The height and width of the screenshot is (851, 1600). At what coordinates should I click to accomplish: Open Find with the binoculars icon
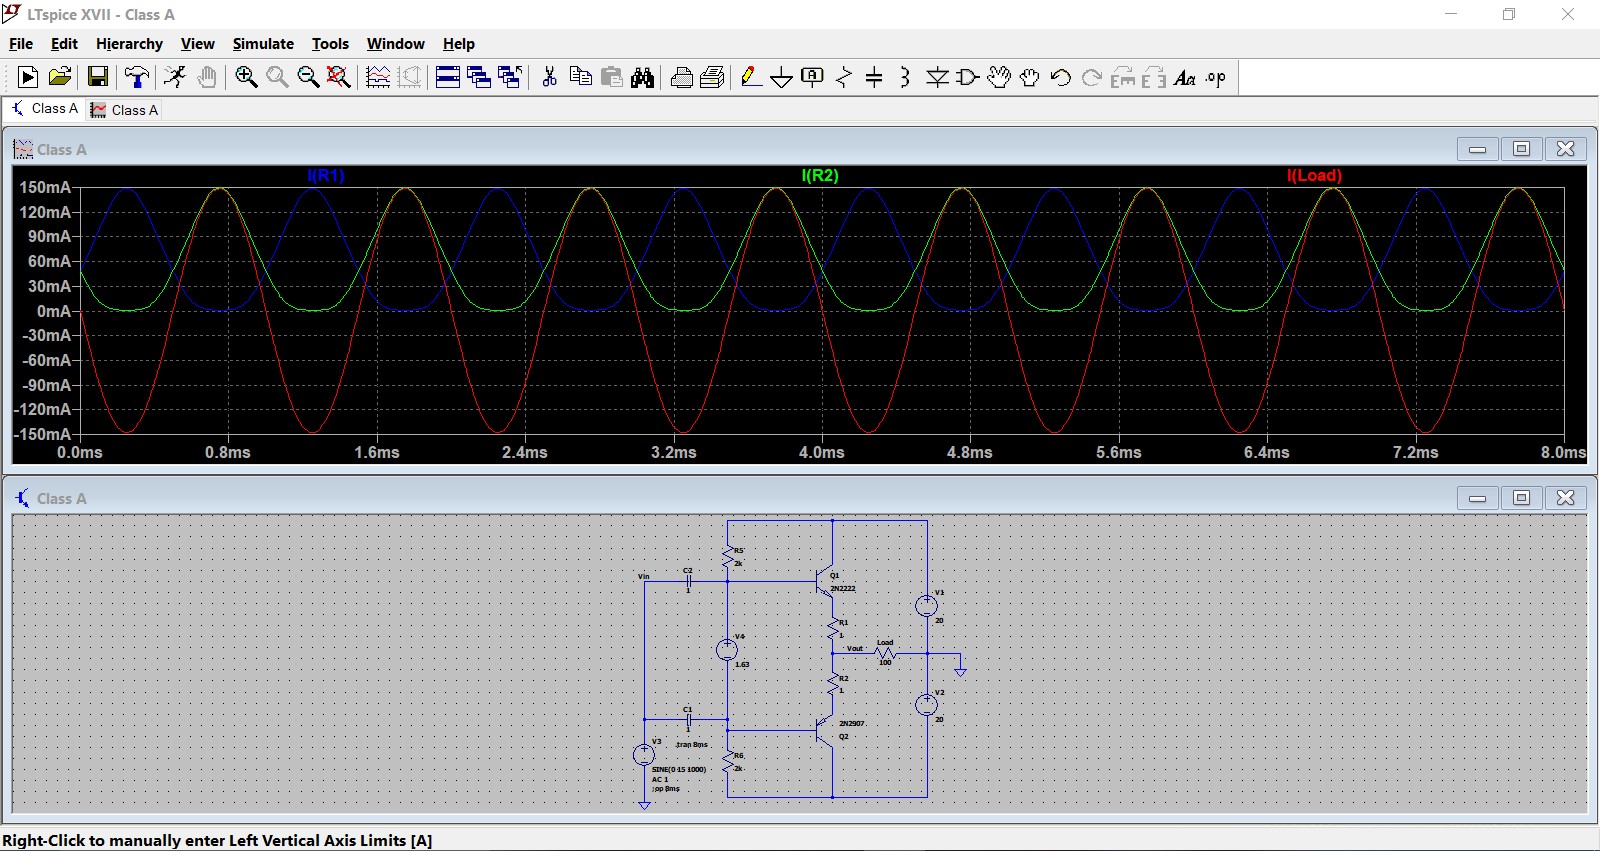(x=643, y=77)
